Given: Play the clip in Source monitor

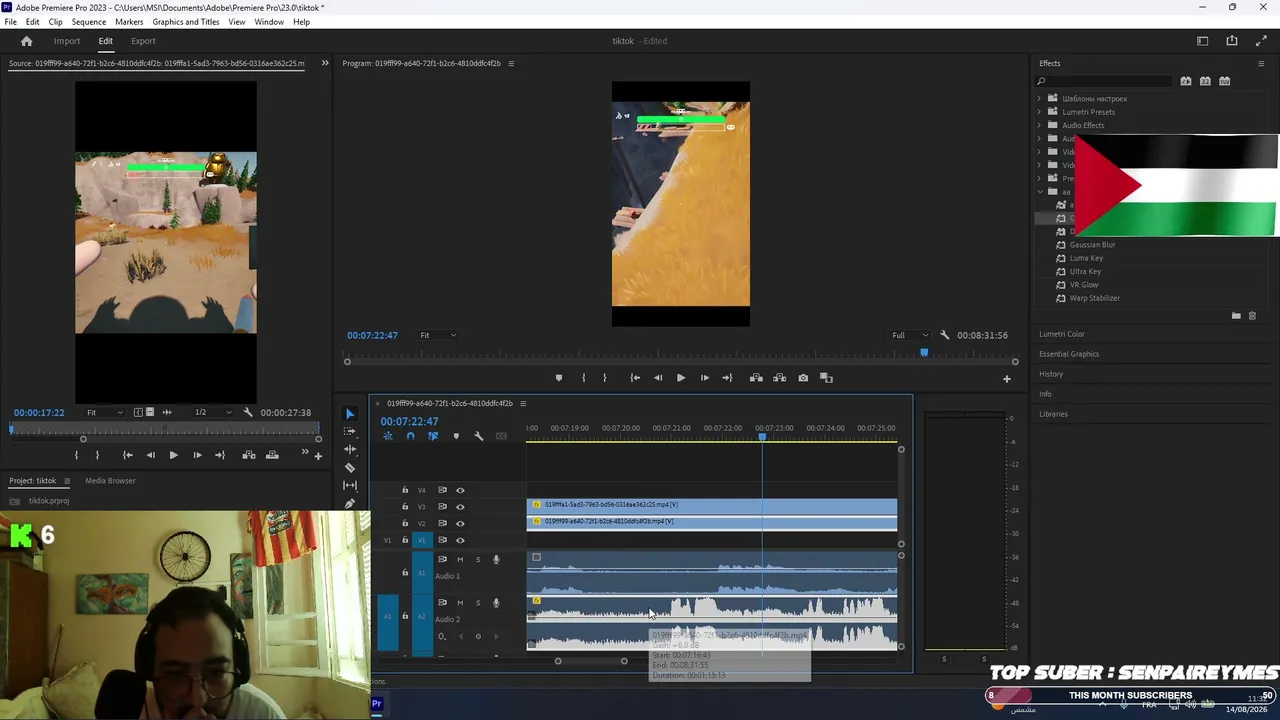Looking at the screenshot, I should [x=173, y=455].
